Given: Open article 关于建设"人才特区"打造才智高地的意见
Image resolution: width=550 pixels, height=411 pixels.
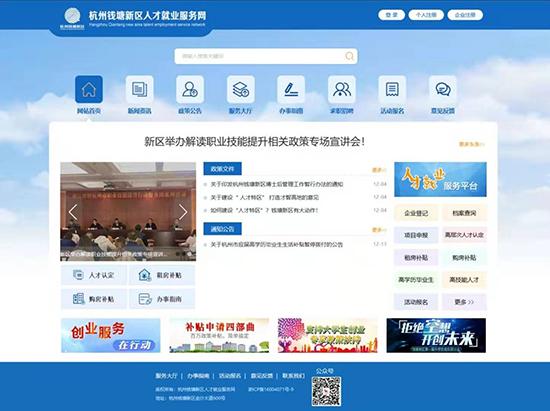Looking at the screenshot, I should 264,197.
